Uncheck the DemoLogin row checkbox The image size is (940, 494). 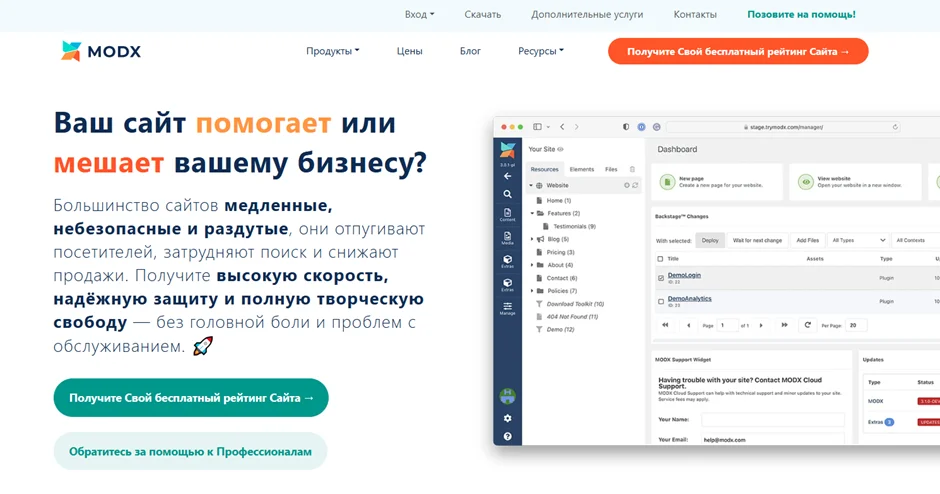[x=661, y=278]
